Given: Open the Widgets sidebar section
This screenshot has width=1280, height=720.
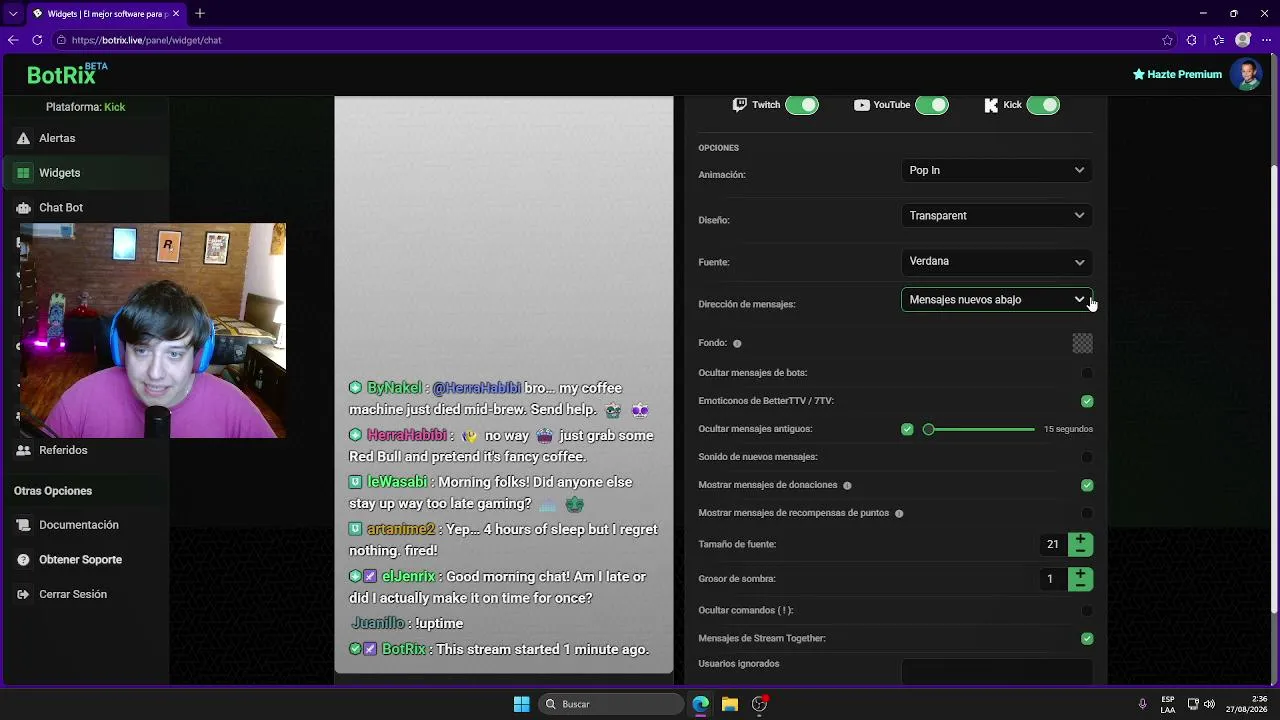Looking at the screenshot, I should (85, 173).
